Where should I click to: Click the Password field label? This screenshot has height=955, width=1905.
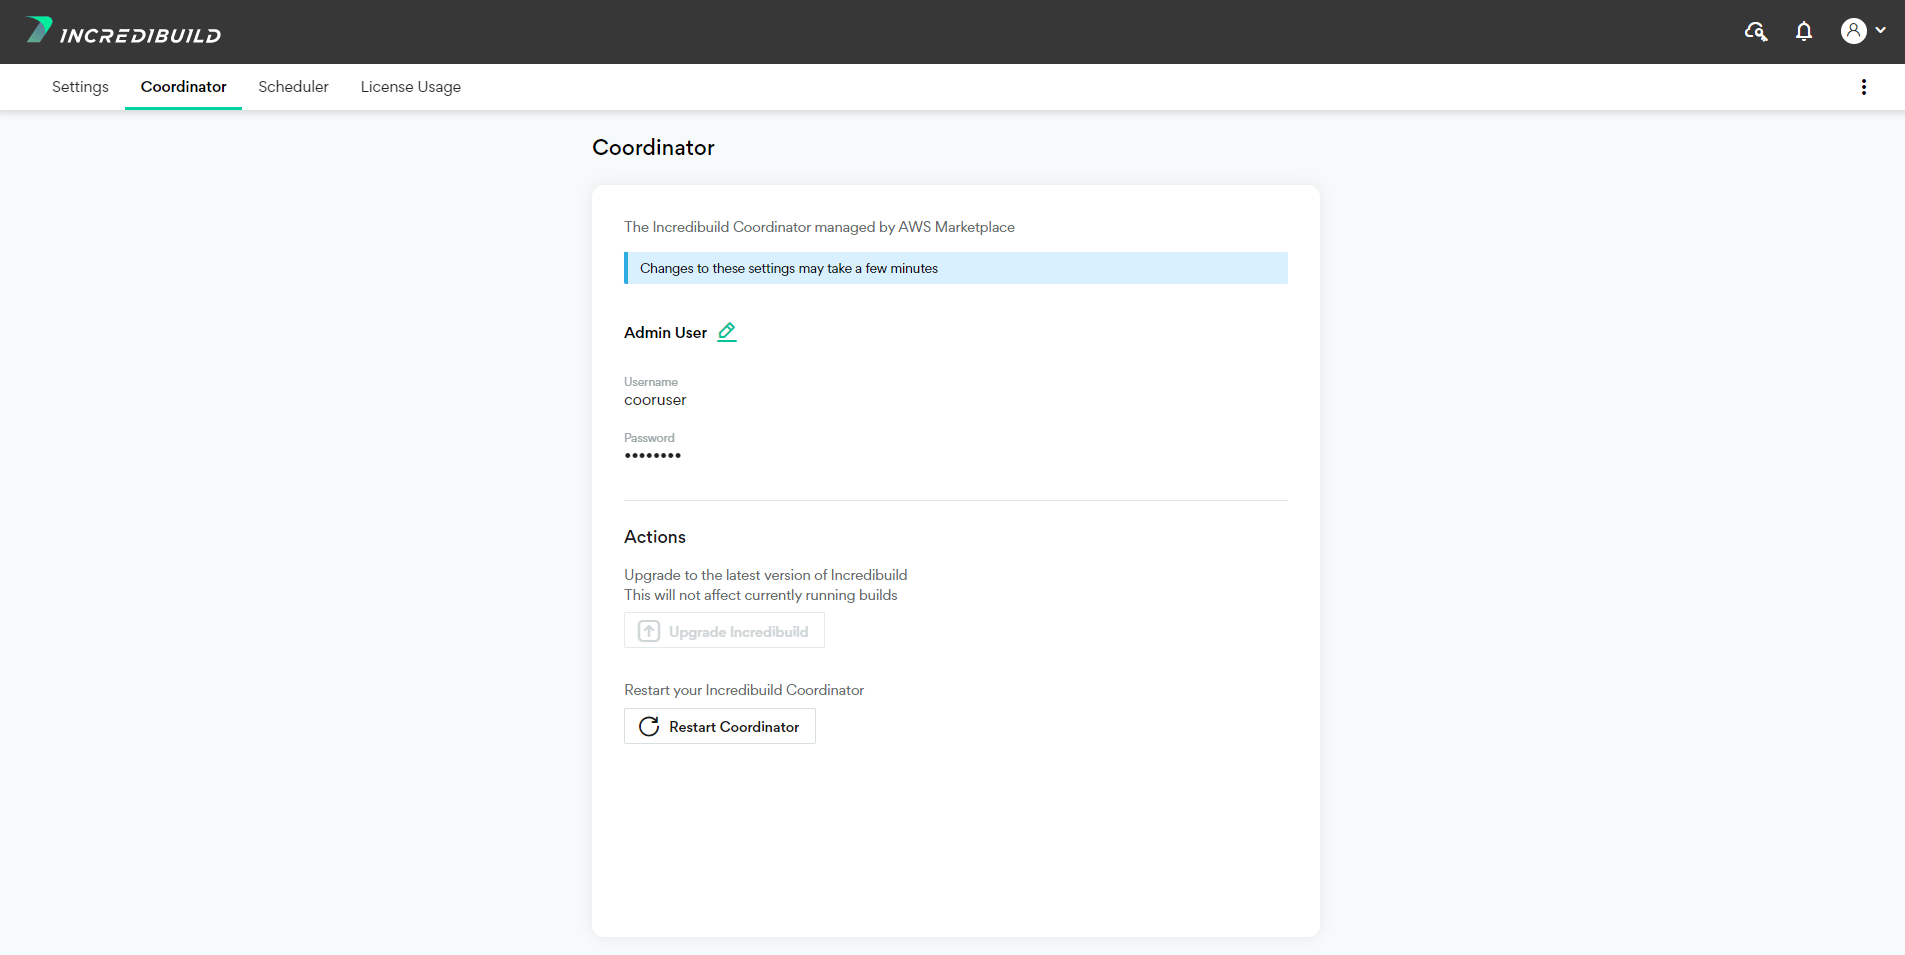tap(649, 438)
